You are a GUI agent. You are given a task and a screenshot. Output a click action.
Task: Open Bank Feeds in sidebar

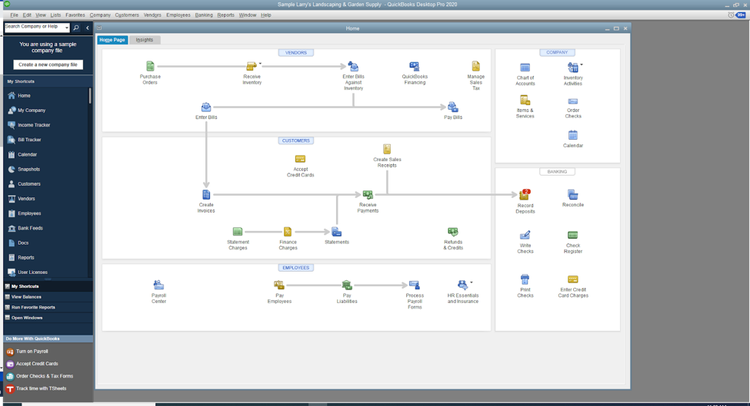click(x=29, y=229)
